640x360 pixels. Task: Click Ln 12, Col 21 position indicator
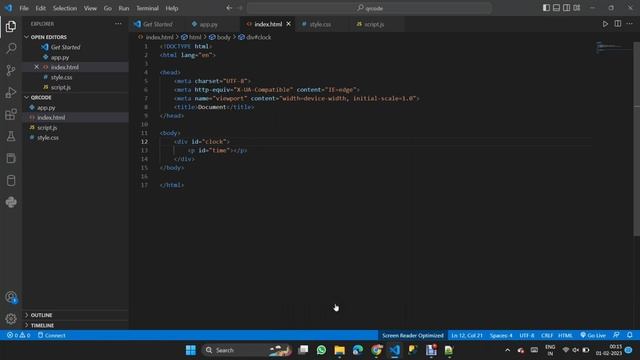pyautogui.click(x=467, y=335)
